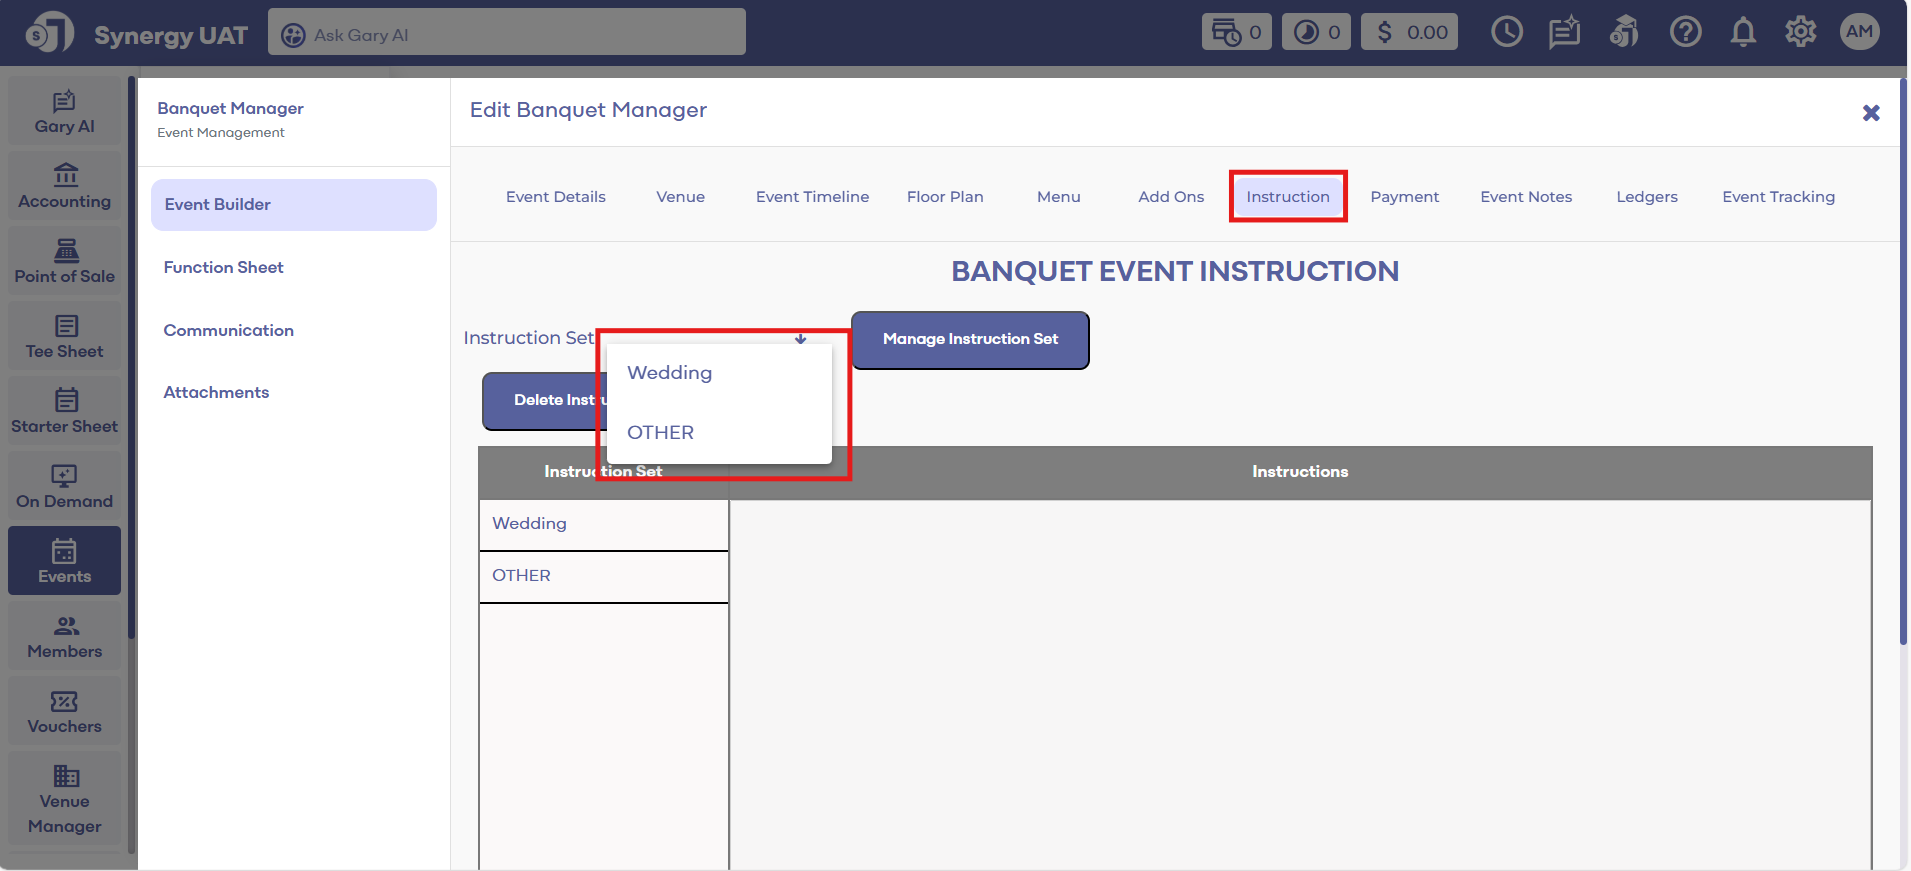Close the Edit Banquet Manager dialog
This screenshot has height=871, width=1911.
1871,113
